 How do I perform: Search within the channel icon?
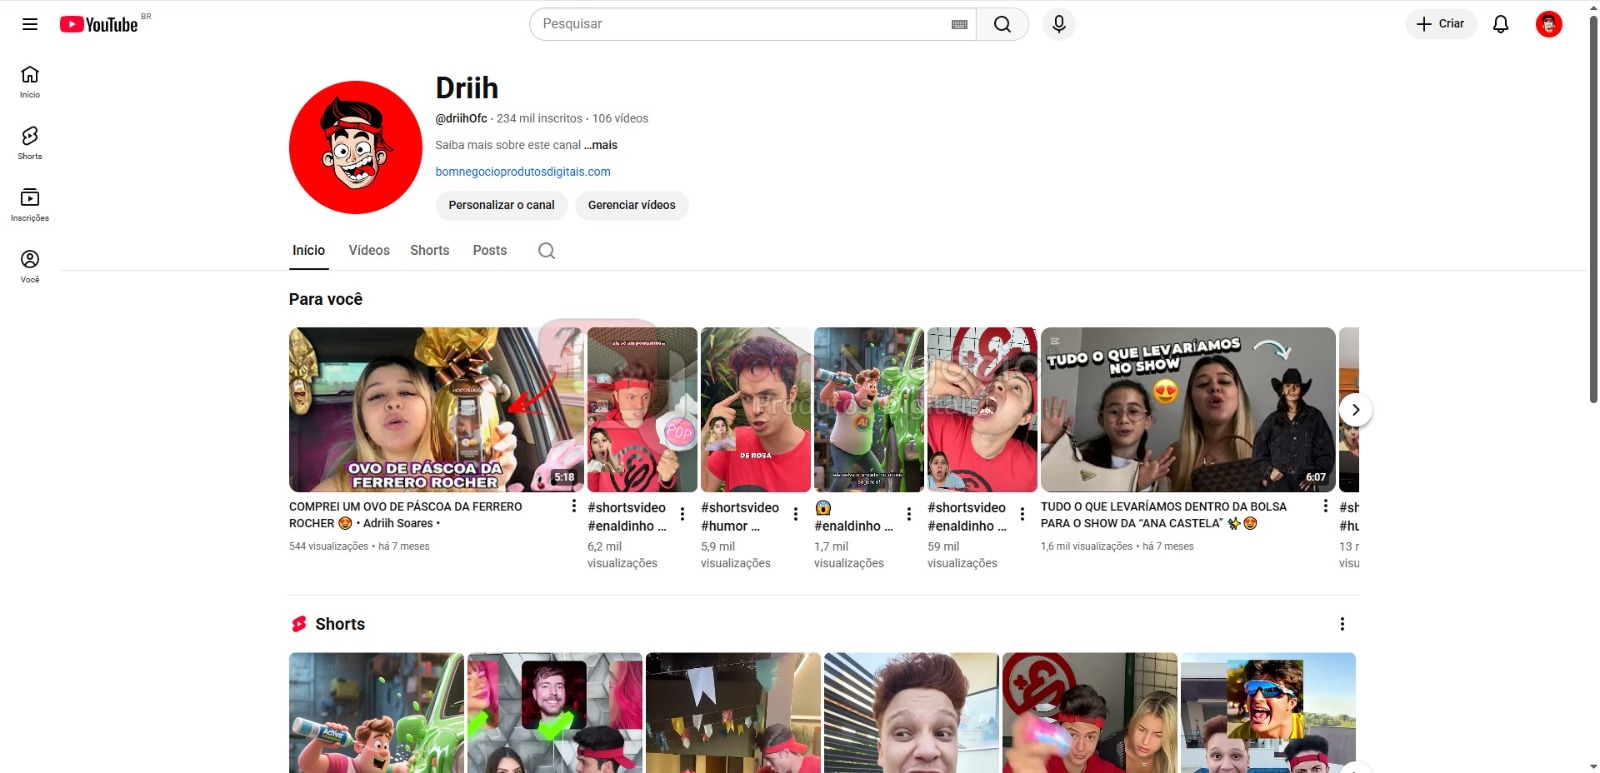(x=546, y=251)
